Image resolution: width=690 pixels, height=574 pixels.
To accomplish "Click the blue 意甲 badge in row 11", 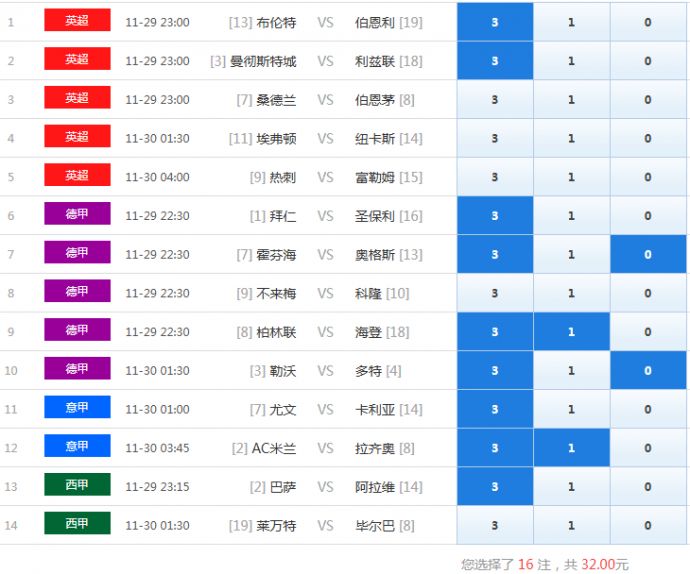I will [77, 408].
